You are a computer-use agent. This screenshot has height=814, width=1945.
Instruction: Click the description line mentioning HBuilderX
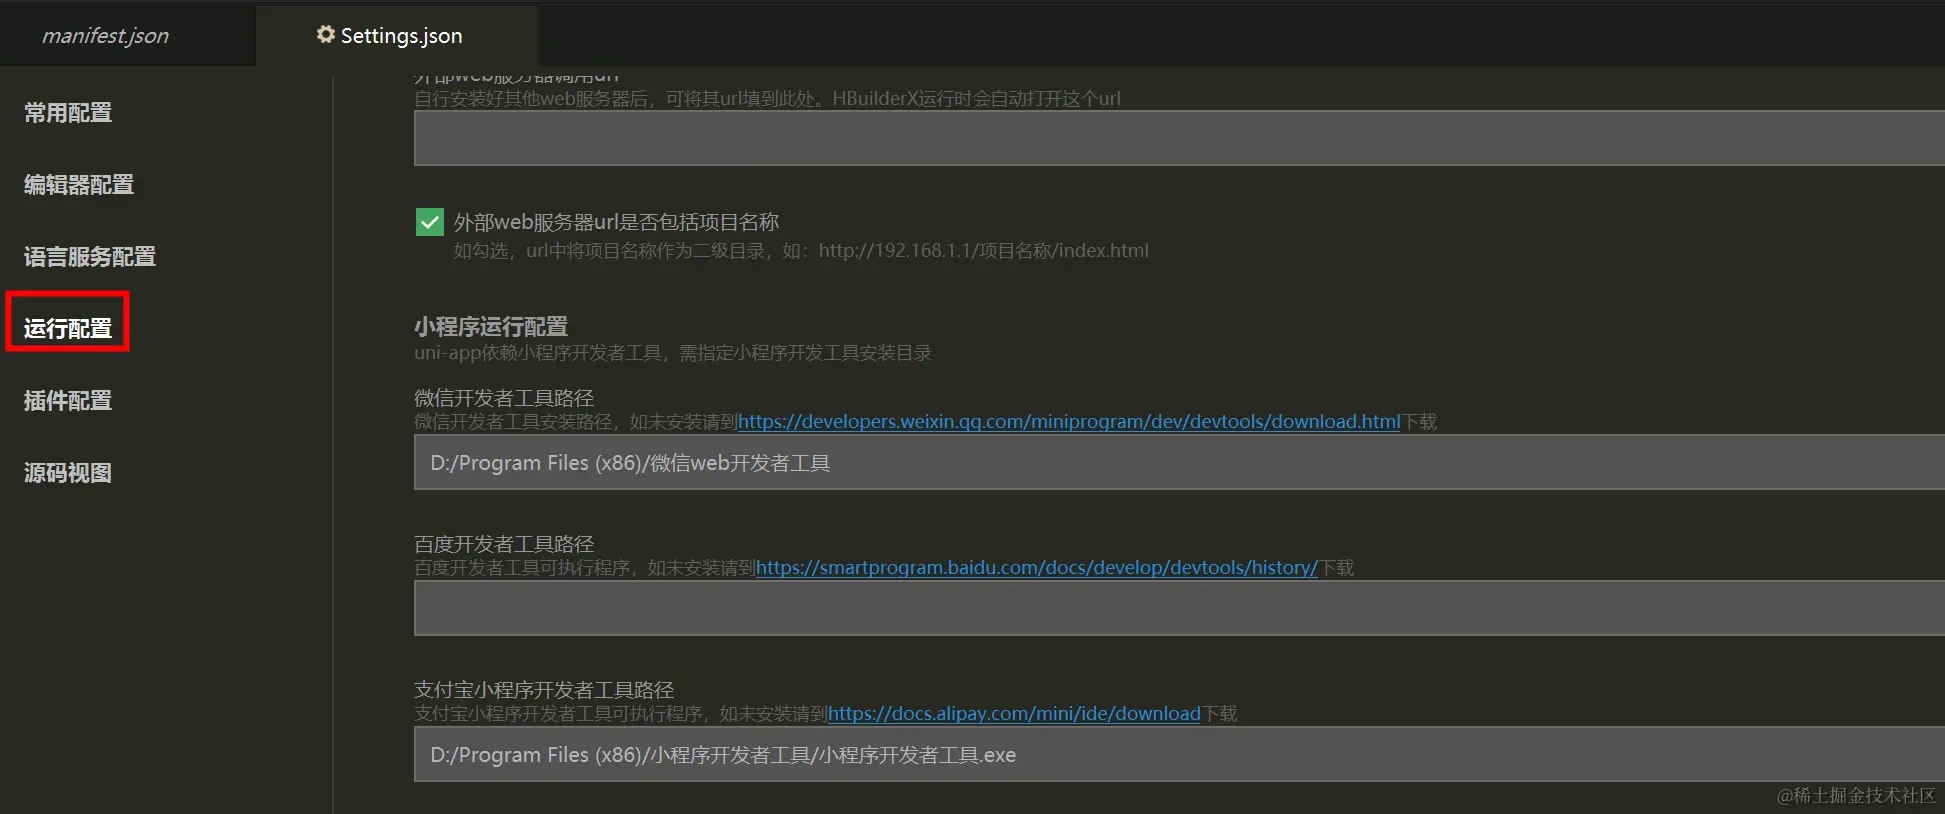point(768,99)
